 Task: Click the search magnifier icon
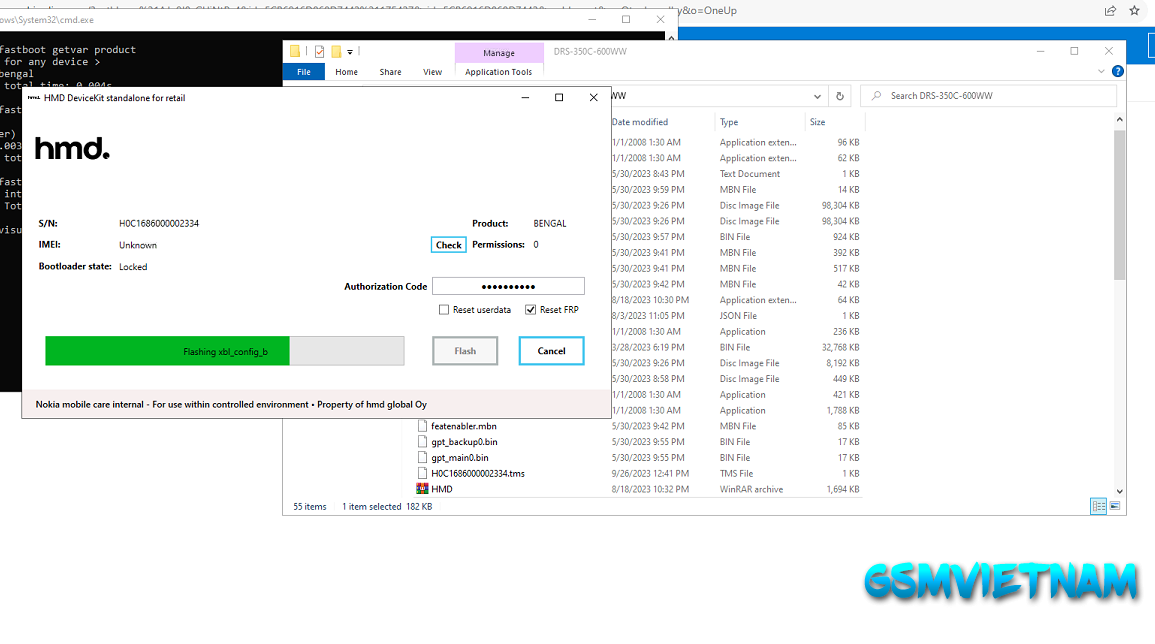tap(876, 96)
